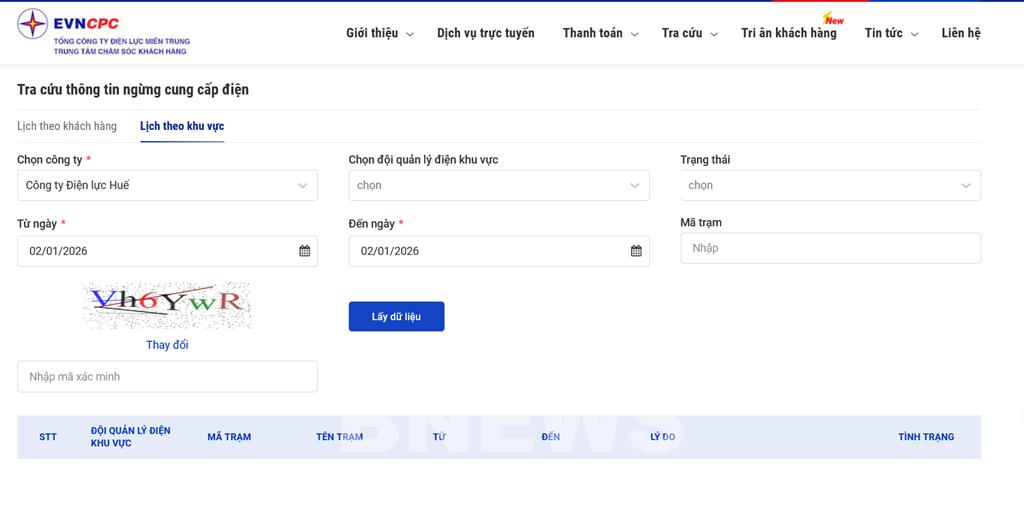Click Thay đổi to refresh captcha
The image size is (1024, 526).
167,345
